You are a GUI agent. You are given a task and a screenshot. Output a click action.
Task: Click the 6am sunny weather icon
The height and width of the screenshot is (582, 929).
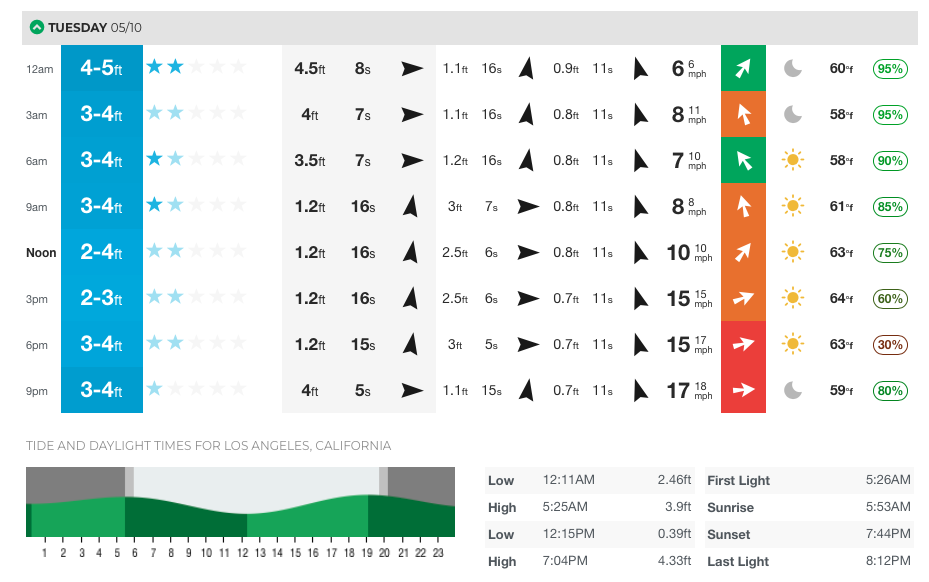pos(793,160)
